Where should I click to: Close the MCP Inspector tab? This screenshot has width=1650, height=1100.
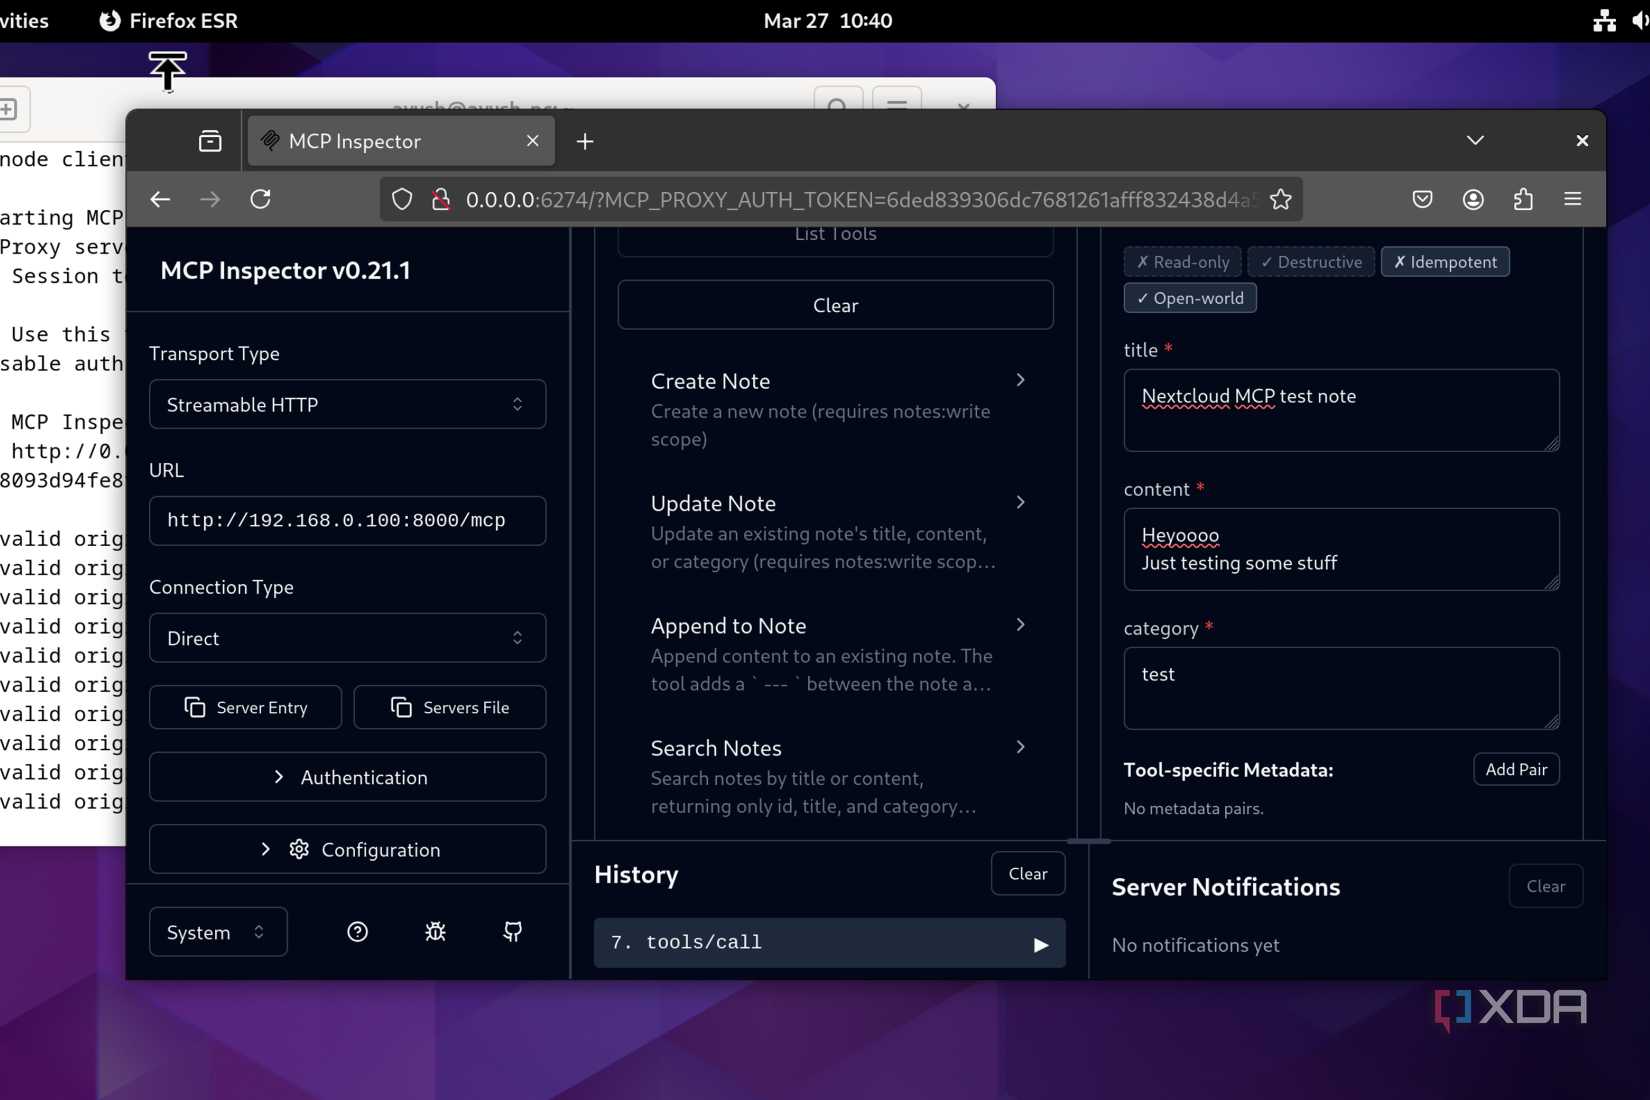(533, 141)
